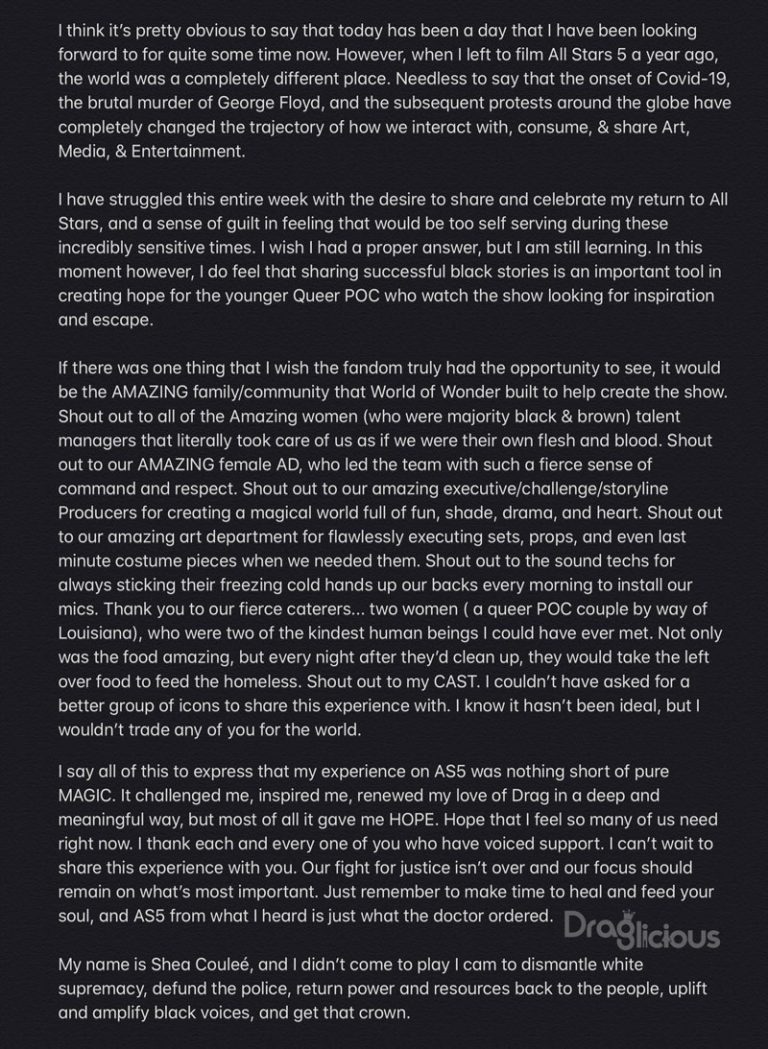Click the word mics starting a line

click(x=78, y=609)
